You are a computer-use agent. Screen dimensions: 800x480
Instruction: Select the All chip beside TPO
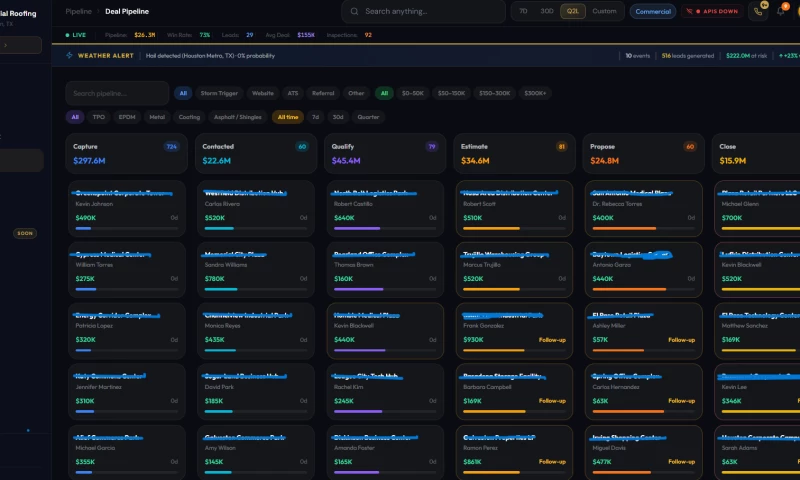pos(75,117)
